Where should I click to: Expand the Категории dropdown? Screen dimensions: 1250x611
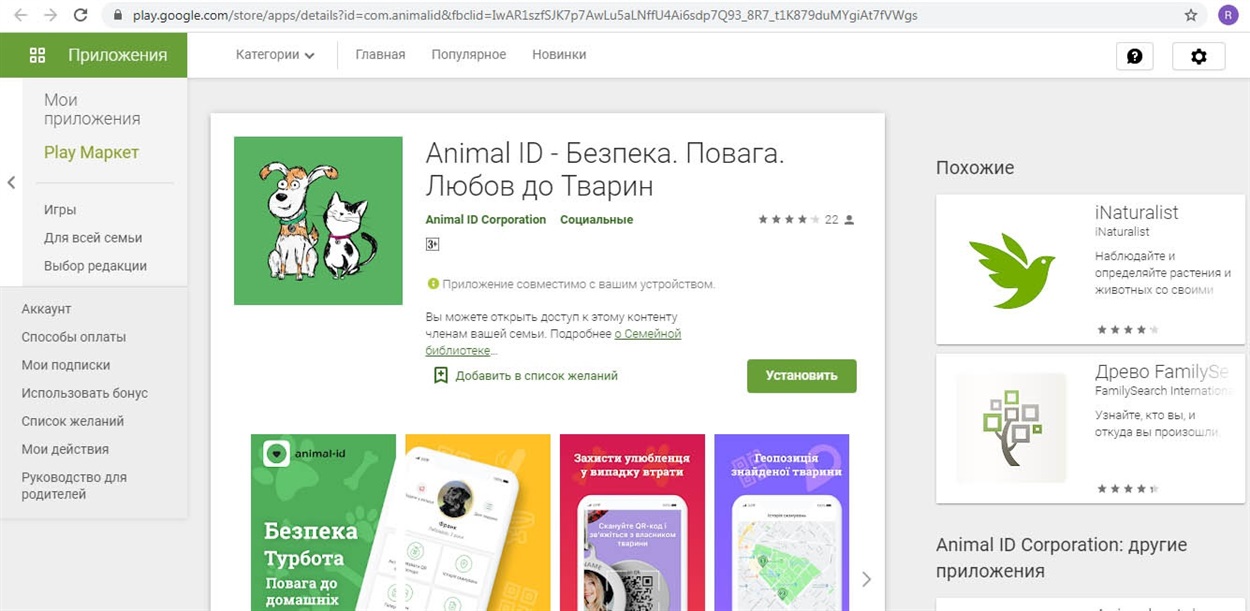[x=275, y=55]
